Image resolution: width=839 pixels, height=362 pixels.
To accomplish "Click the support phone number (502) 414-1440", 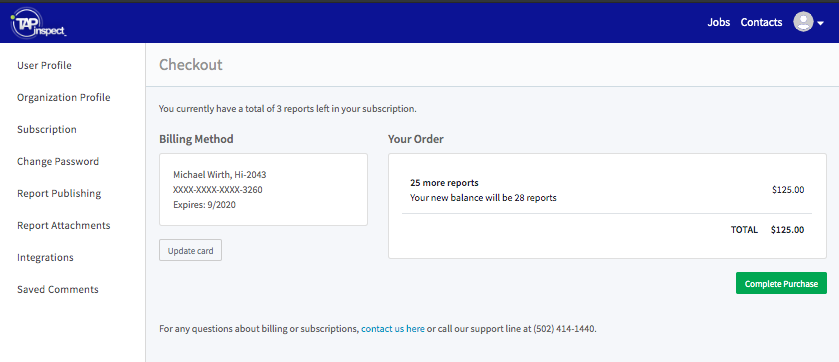I will click(x=564, y=329).
